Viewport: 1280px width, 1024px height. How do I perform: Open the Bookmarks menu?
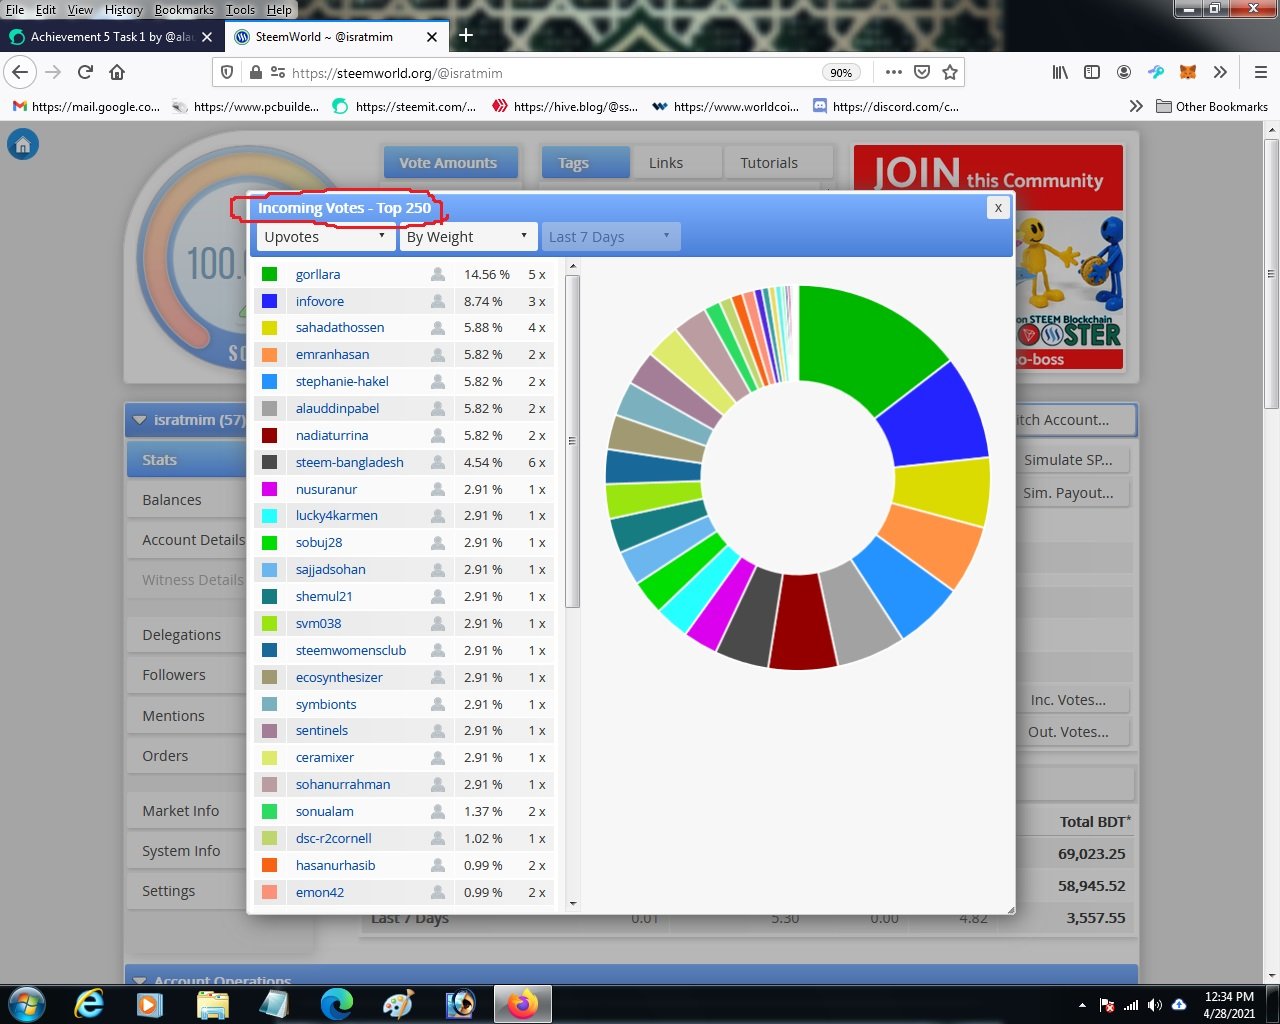(x=184, y=9)
